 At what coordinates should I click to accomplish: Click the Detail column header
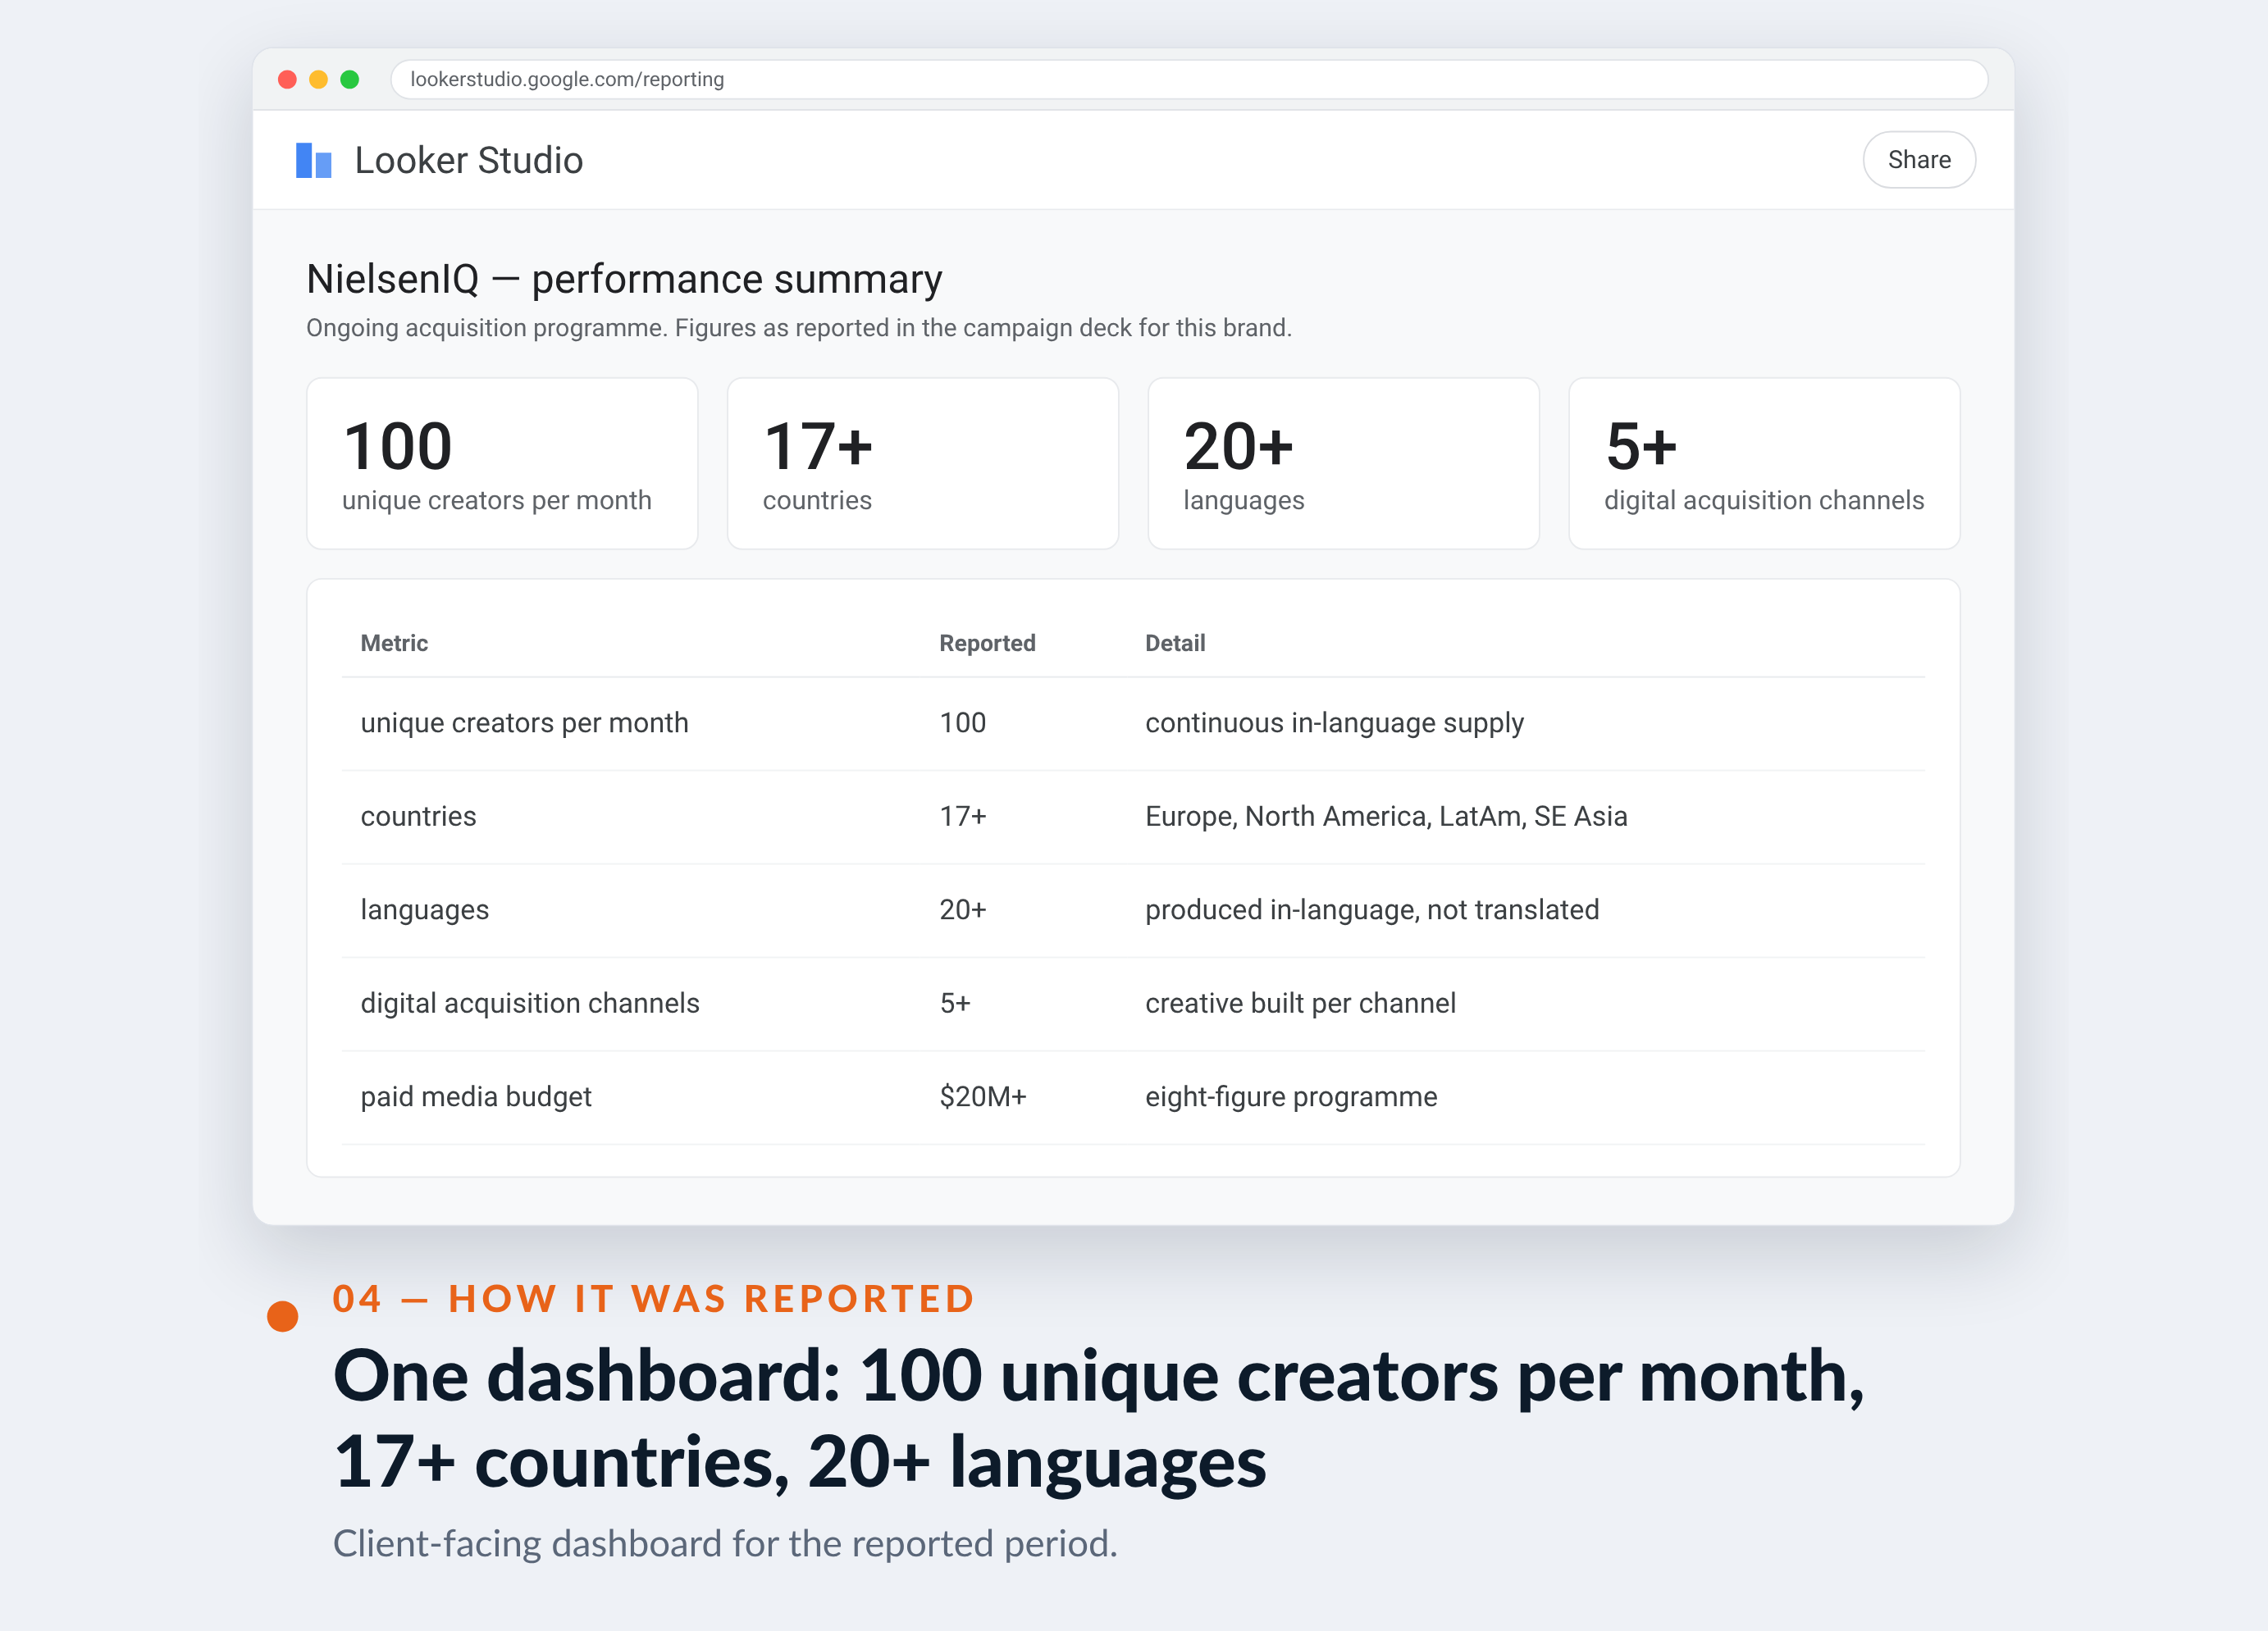[x=1175, y=643]
